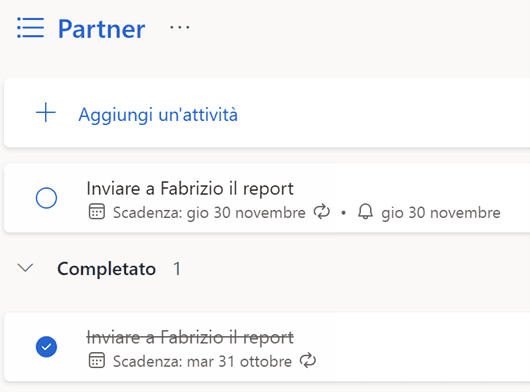
Task: Click the Scadenza mar 31 ottobre due date
Action: [202, 362]
